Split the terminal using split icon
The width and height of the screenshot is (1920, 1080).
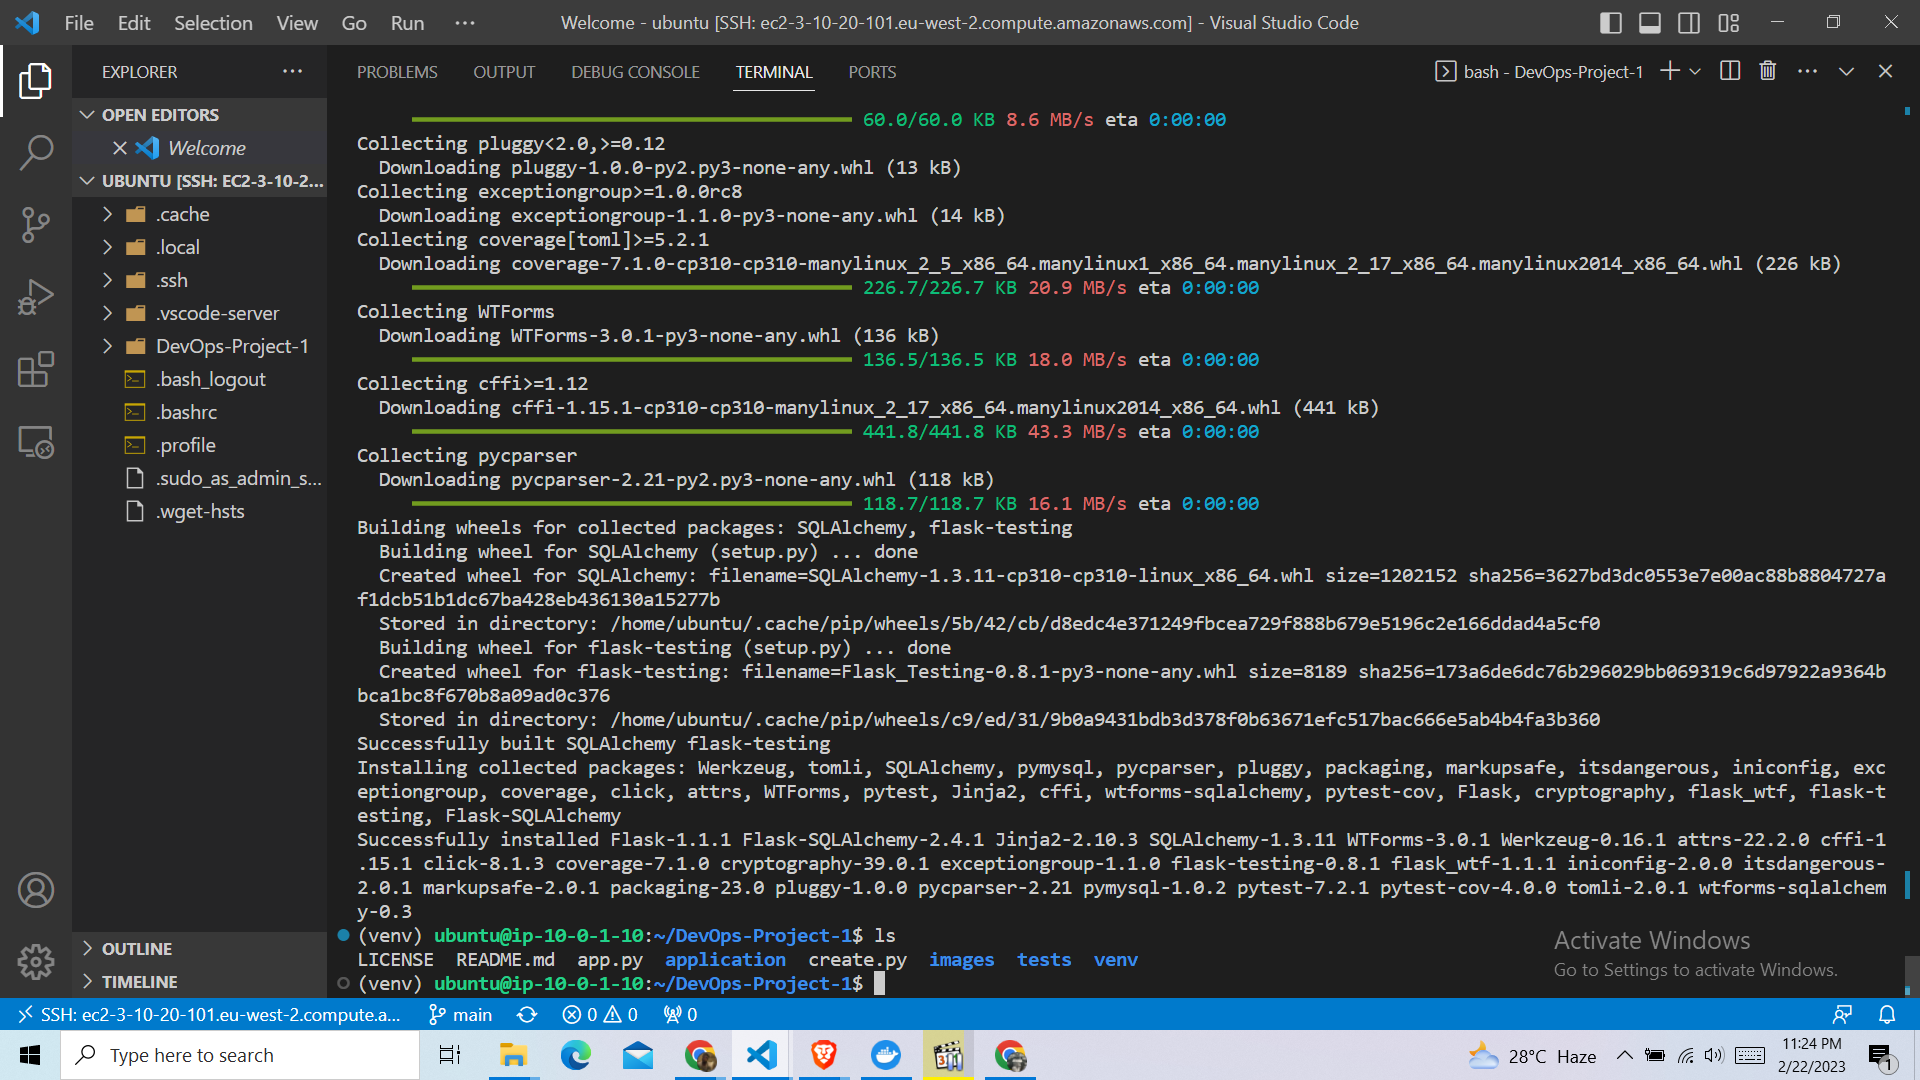pyautogui.click(x=1729, y=70)
